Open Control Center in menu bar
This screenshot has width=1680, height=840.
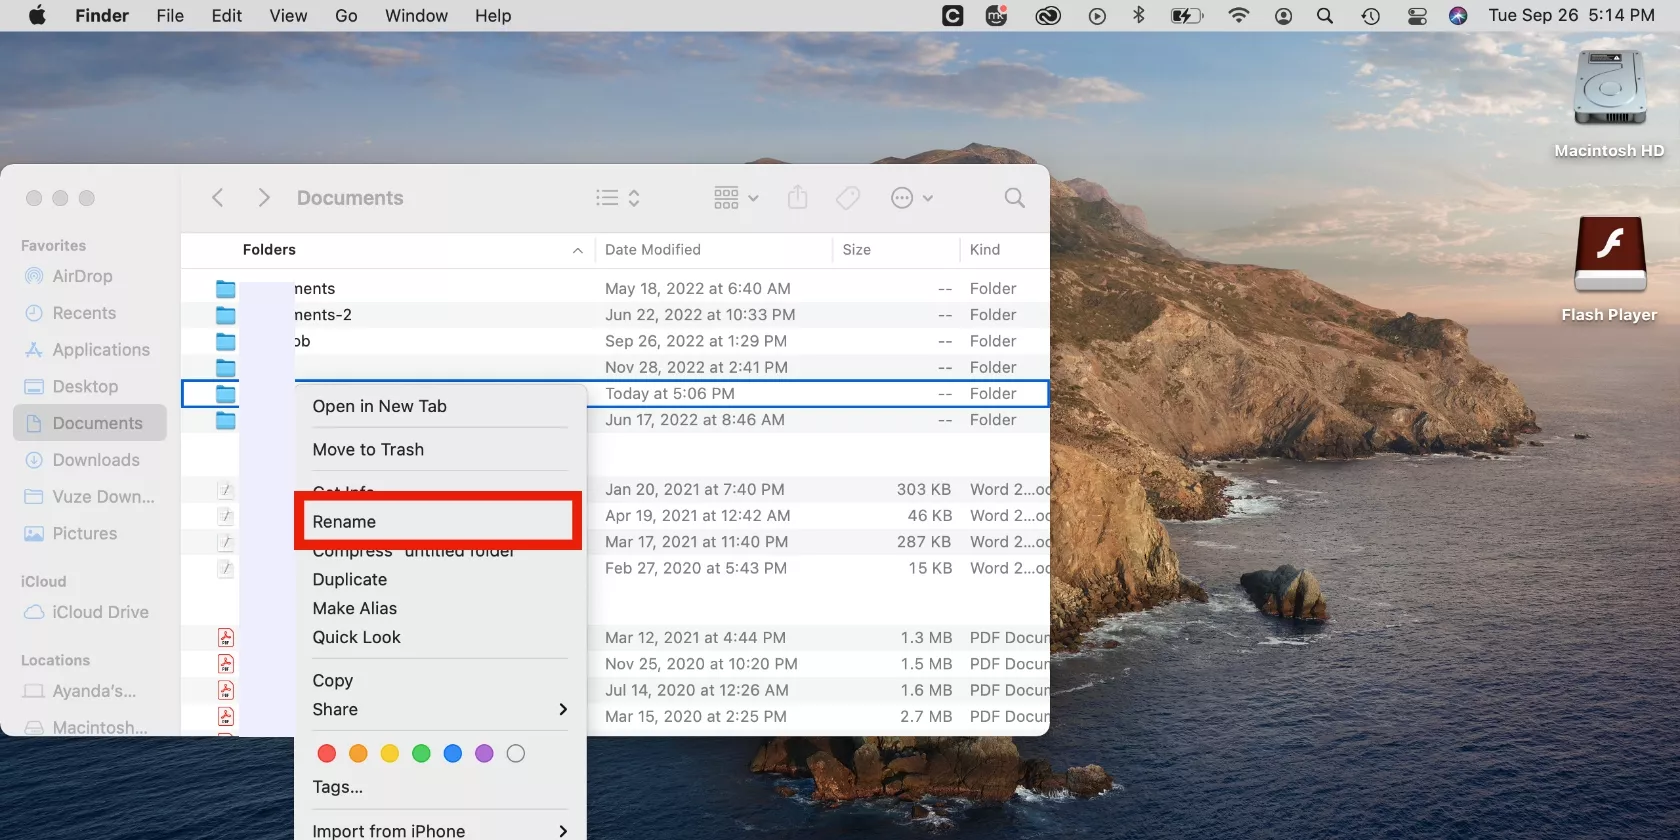pyautogui.click(x=1417, y=16)
